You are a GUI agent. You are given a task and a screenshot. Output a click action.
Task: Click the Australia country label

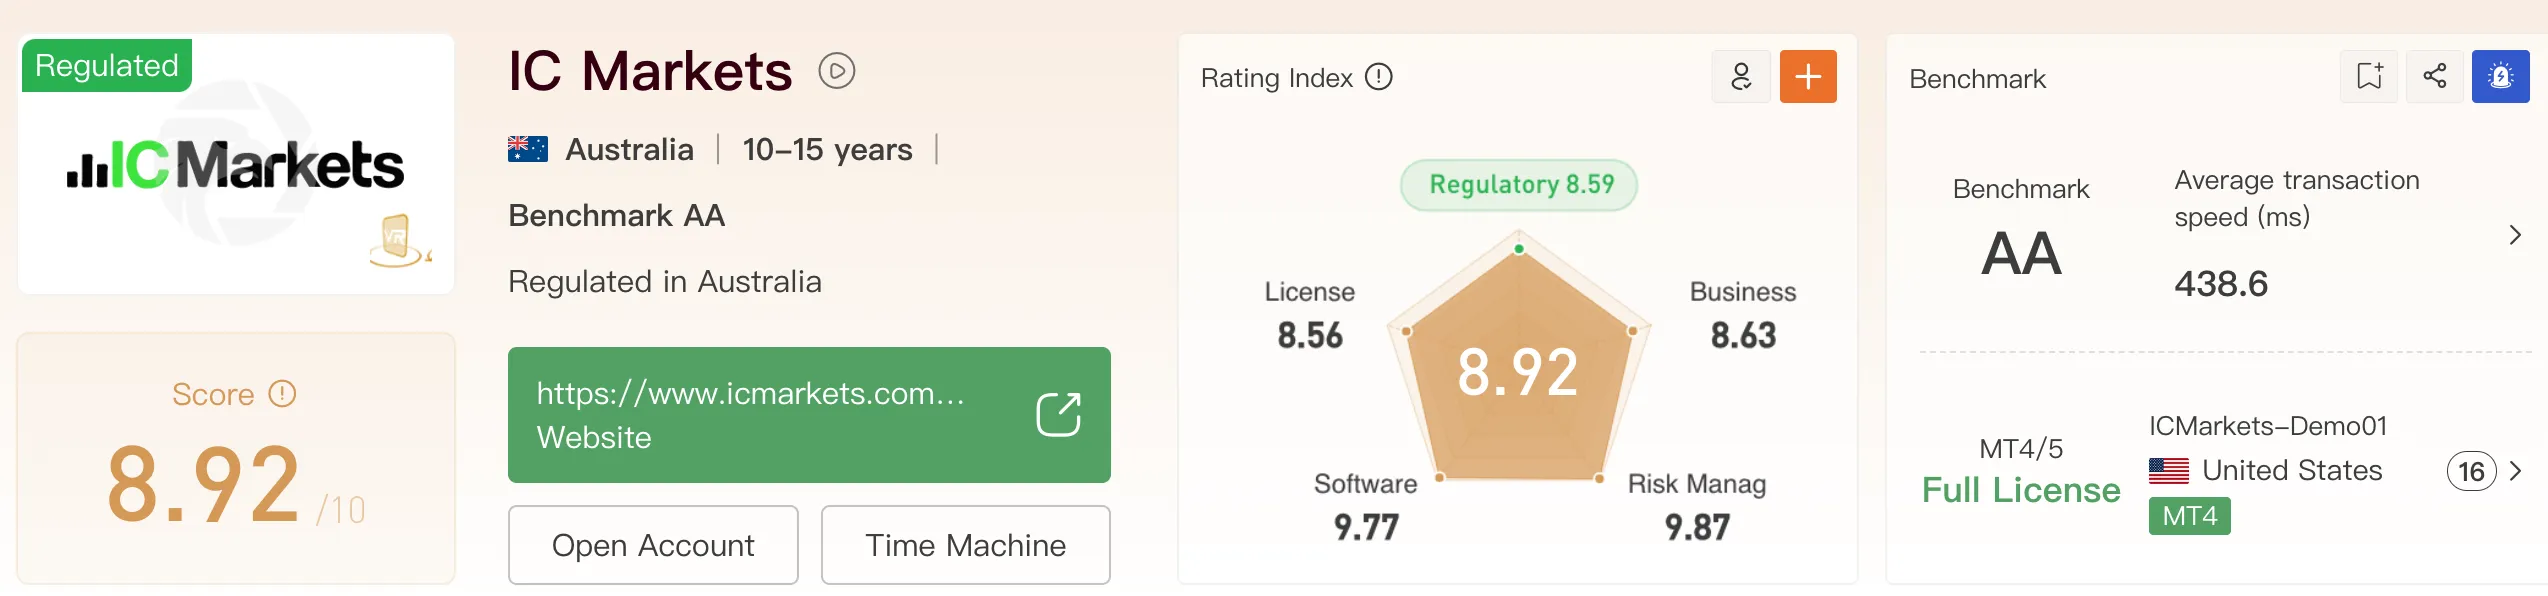click(629, 150)
